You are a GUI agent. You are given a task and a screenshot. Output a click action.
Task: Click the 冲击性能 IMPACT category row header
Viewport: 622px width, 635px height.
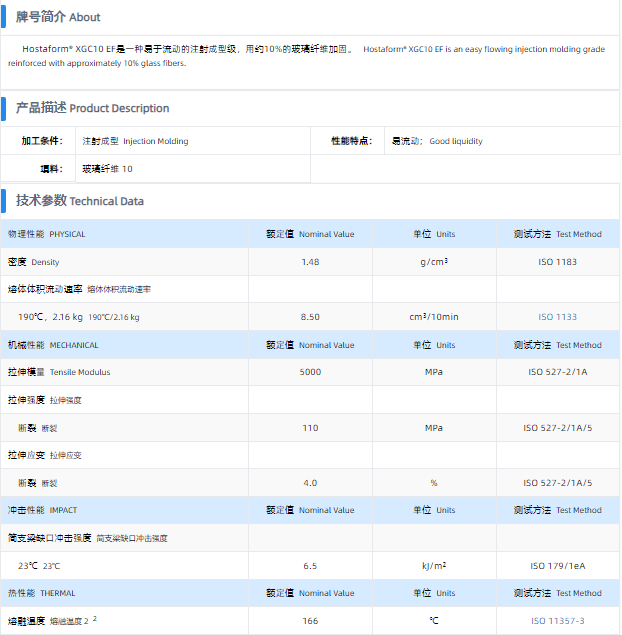point(42,510)
